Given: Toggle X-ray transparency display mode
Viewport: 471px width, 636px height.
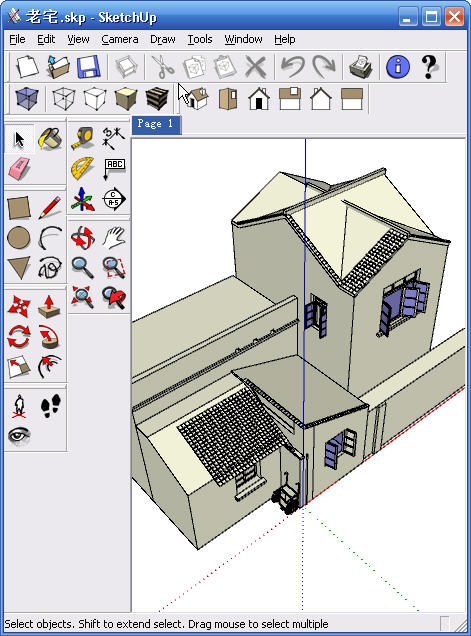Looking at the screenshot, I should [27, 99].
